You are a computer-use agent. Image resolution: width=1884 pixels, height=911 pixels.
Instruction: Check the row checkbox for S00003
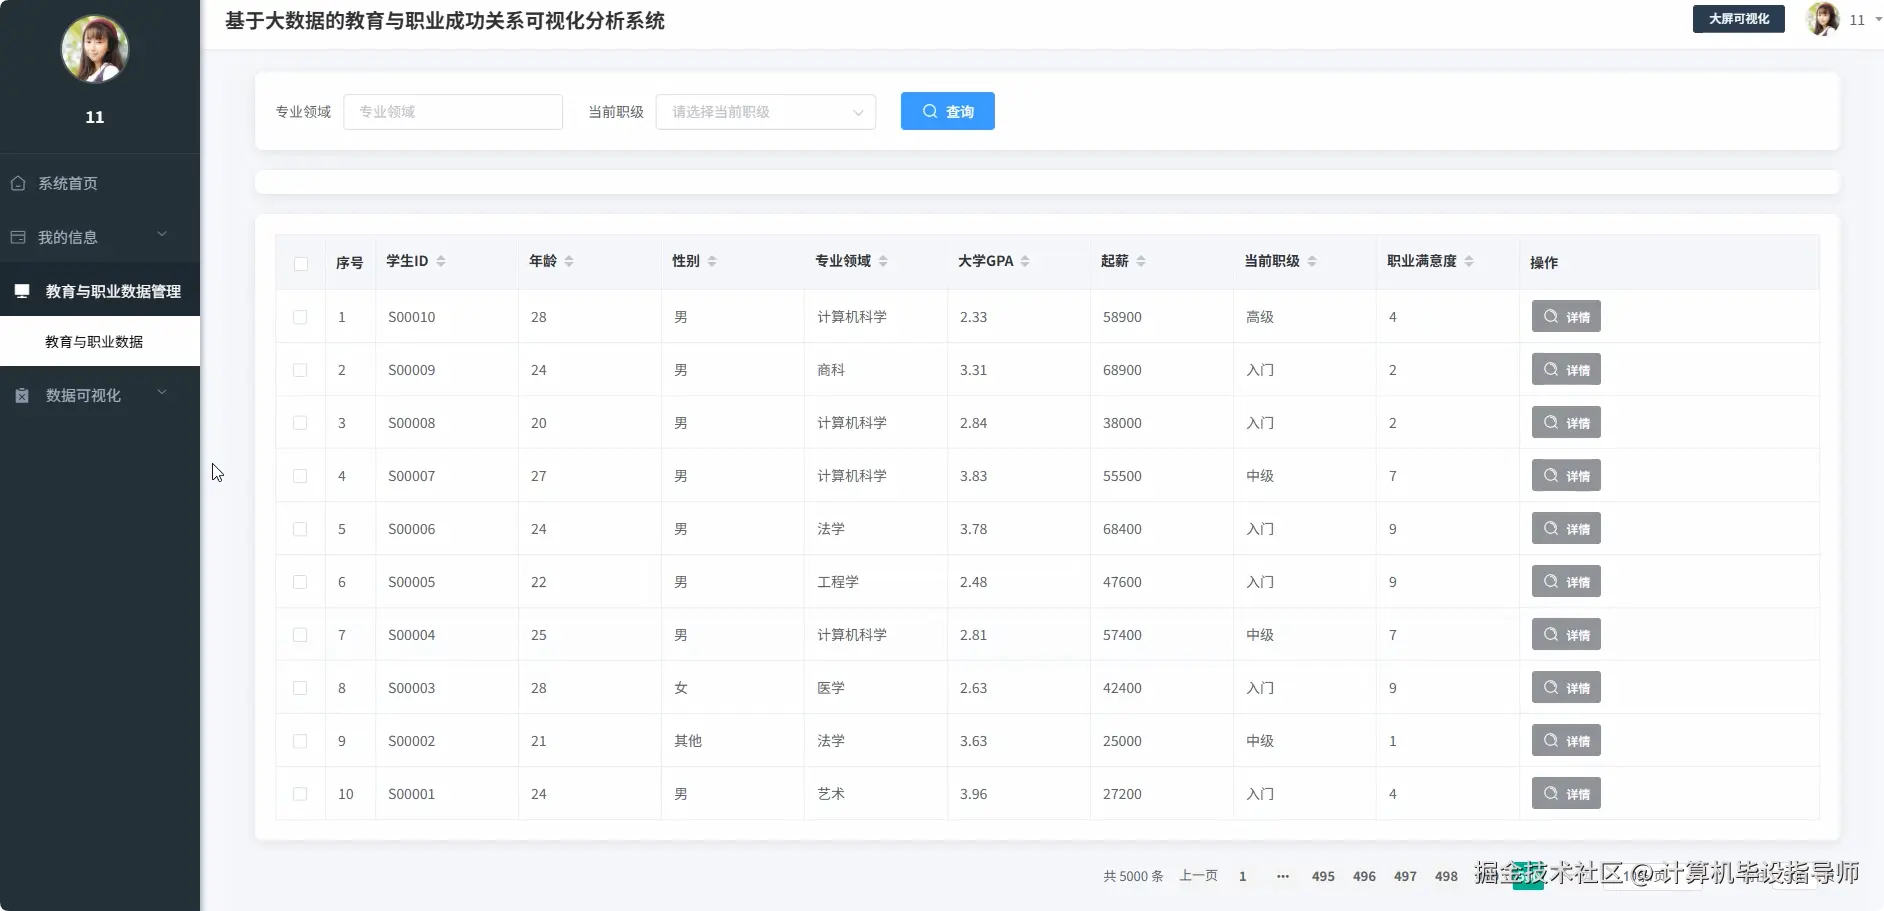point(300,688)
